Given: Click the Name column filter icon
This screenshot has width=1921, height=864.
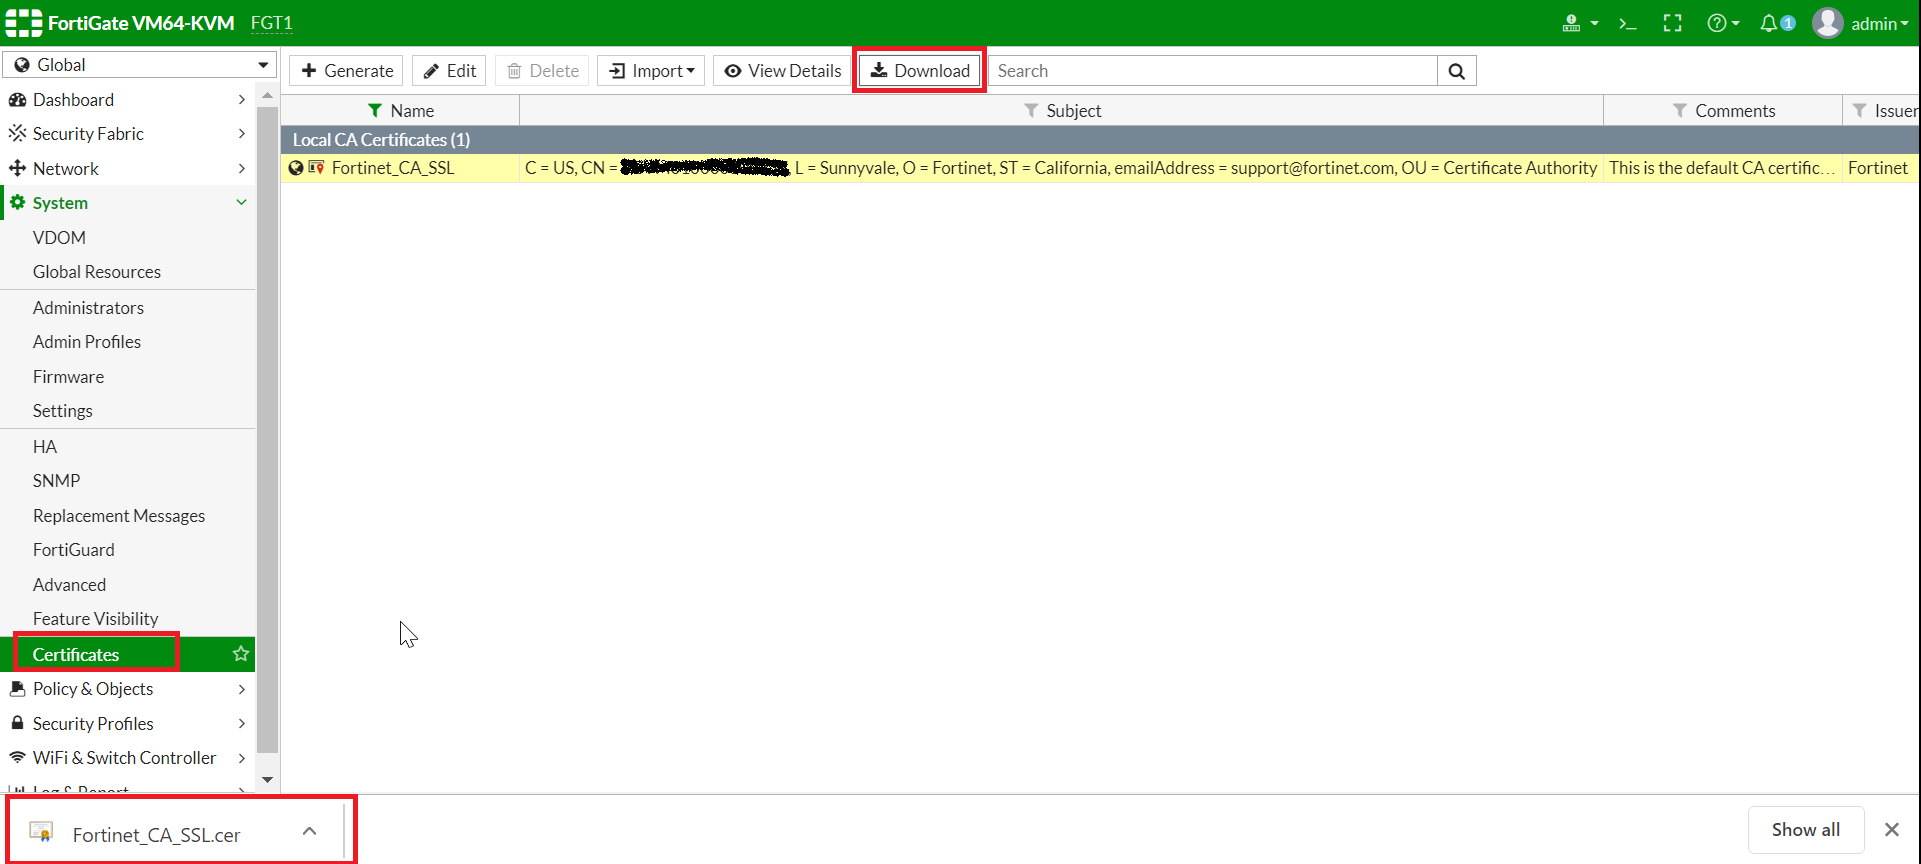Looking at the screenshot, I should (x=375, y=111).
